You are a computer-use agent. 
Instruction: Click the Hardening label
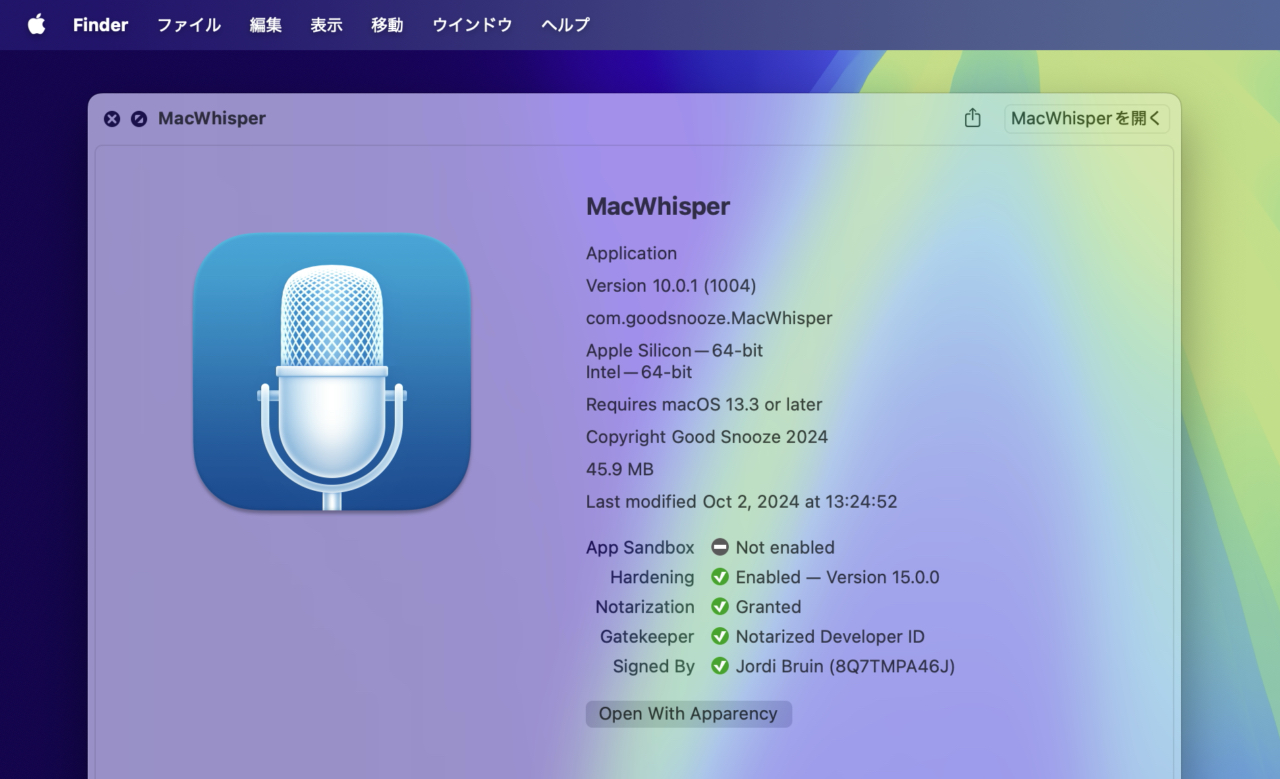652,577
